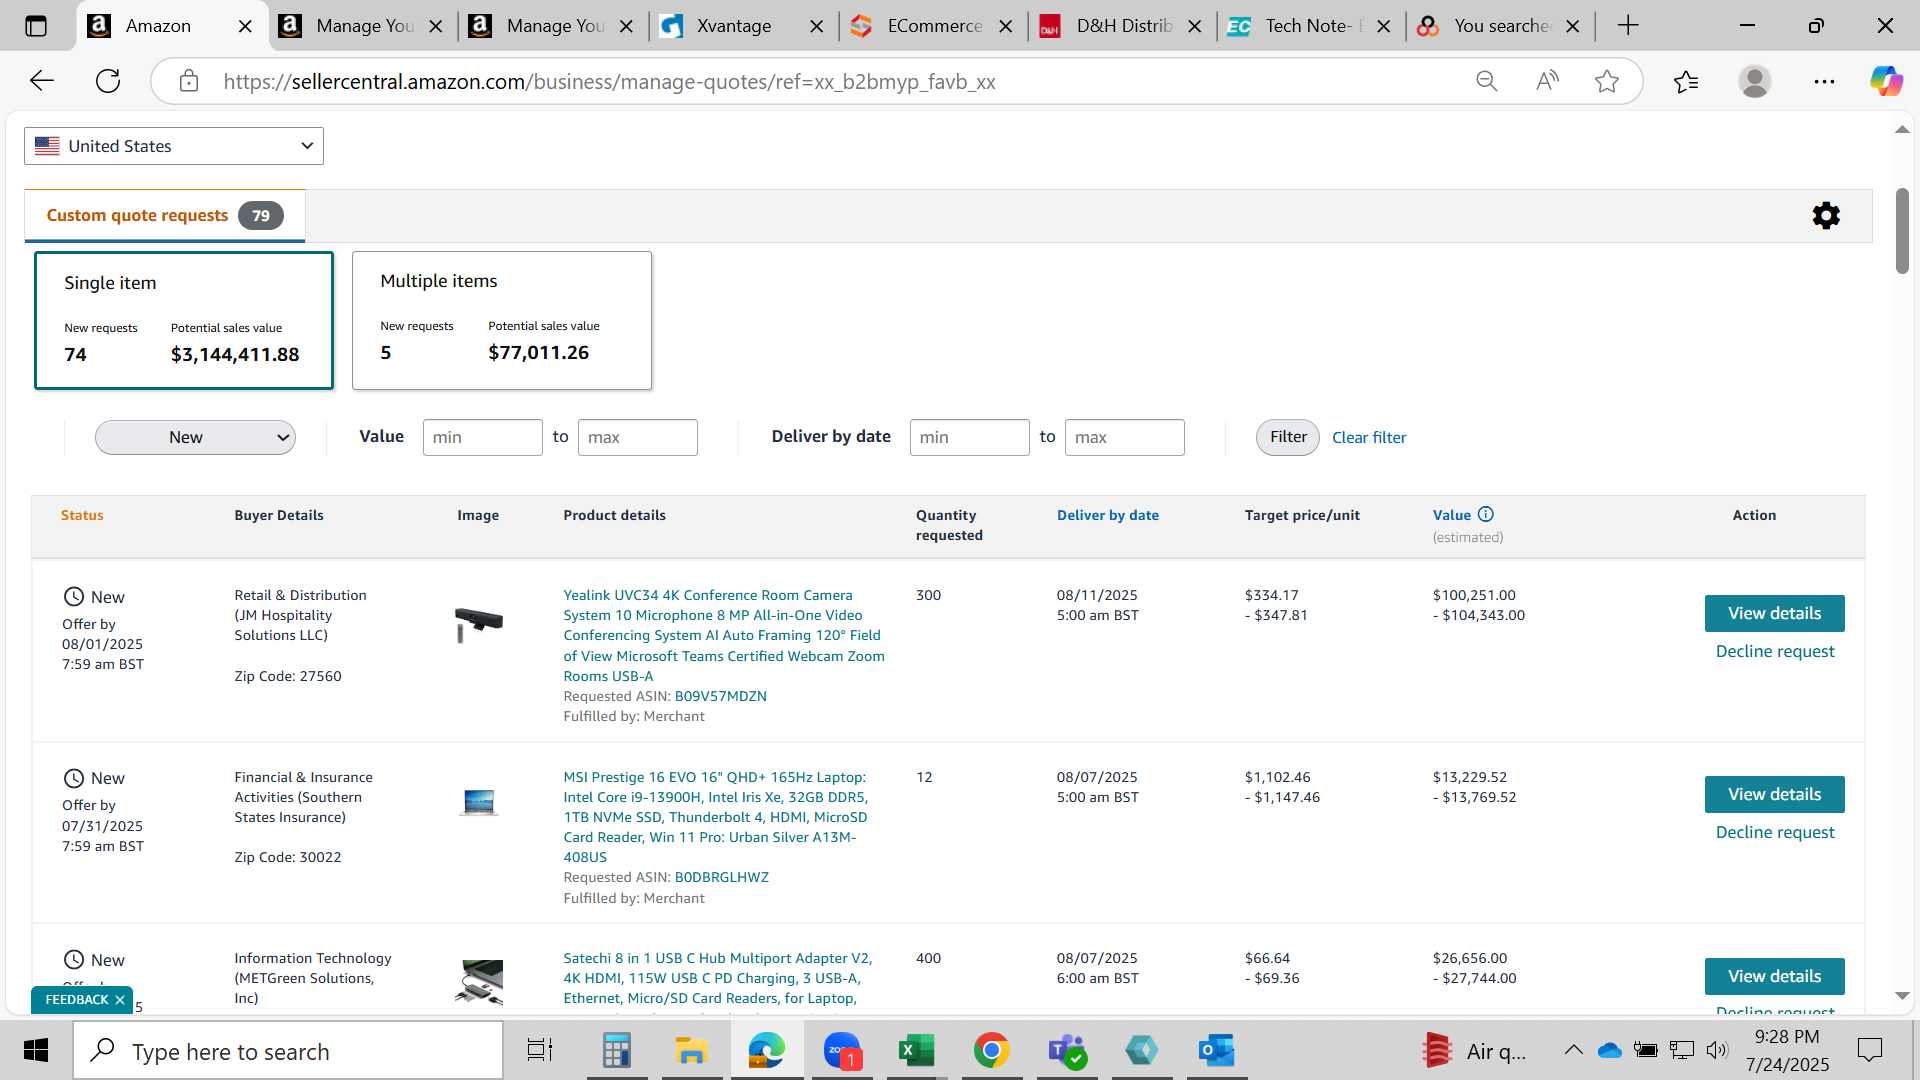Open the New status filter dropdown

195,437
